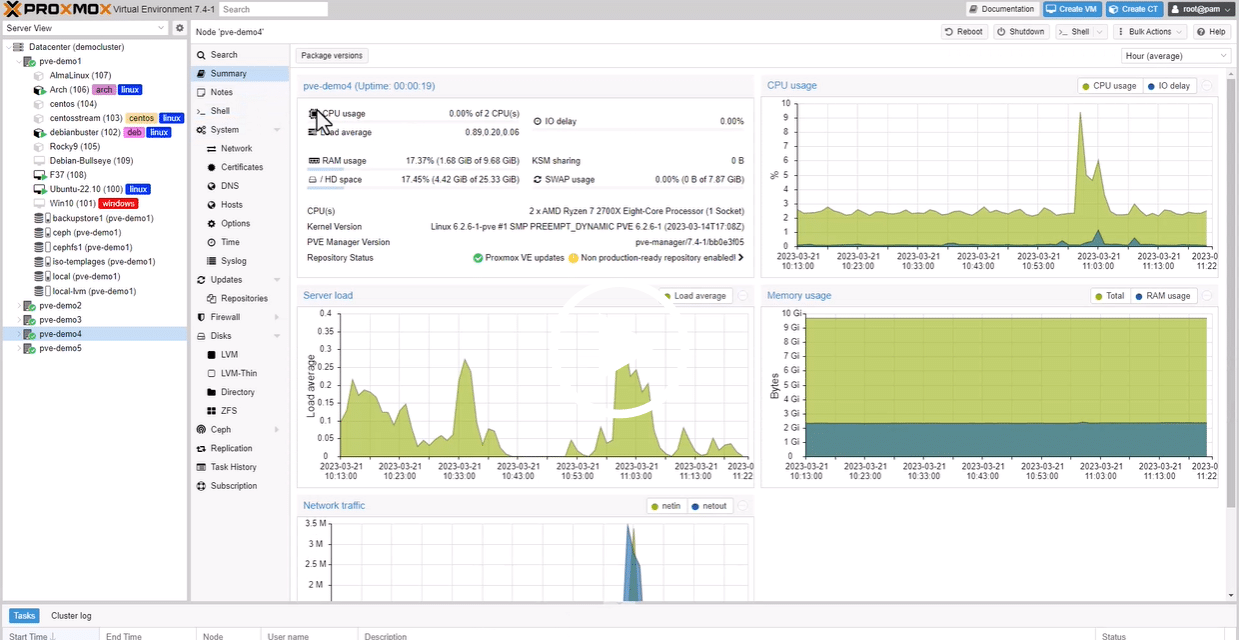Click the Certificates badge icon

point(211,167)
